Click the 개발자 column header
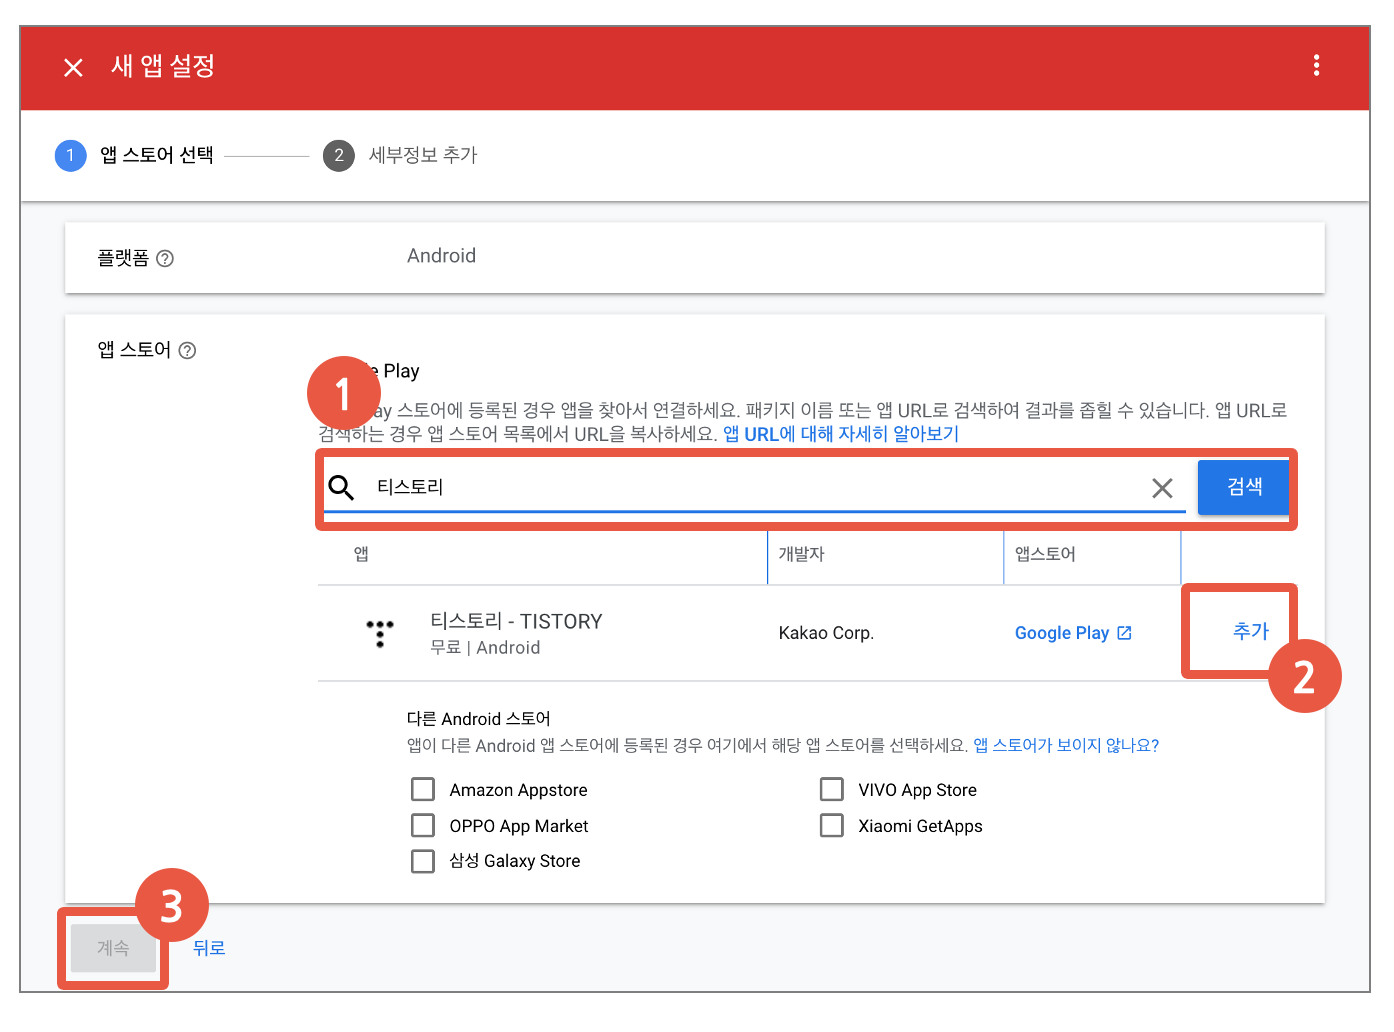This screenshot has height=1032, width=1394. 802,554
